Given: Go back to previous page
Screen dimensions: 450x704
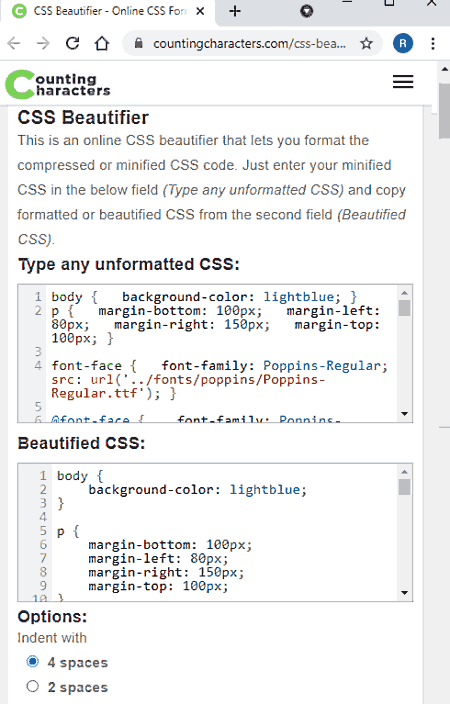Looking at the screenshot, I should coord(14,44).
